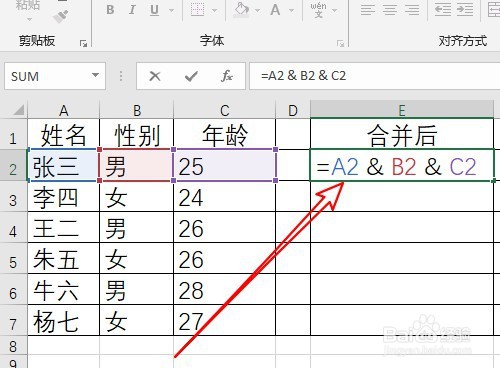
Task: Click age cell with value 27
Action: (225, 320)
